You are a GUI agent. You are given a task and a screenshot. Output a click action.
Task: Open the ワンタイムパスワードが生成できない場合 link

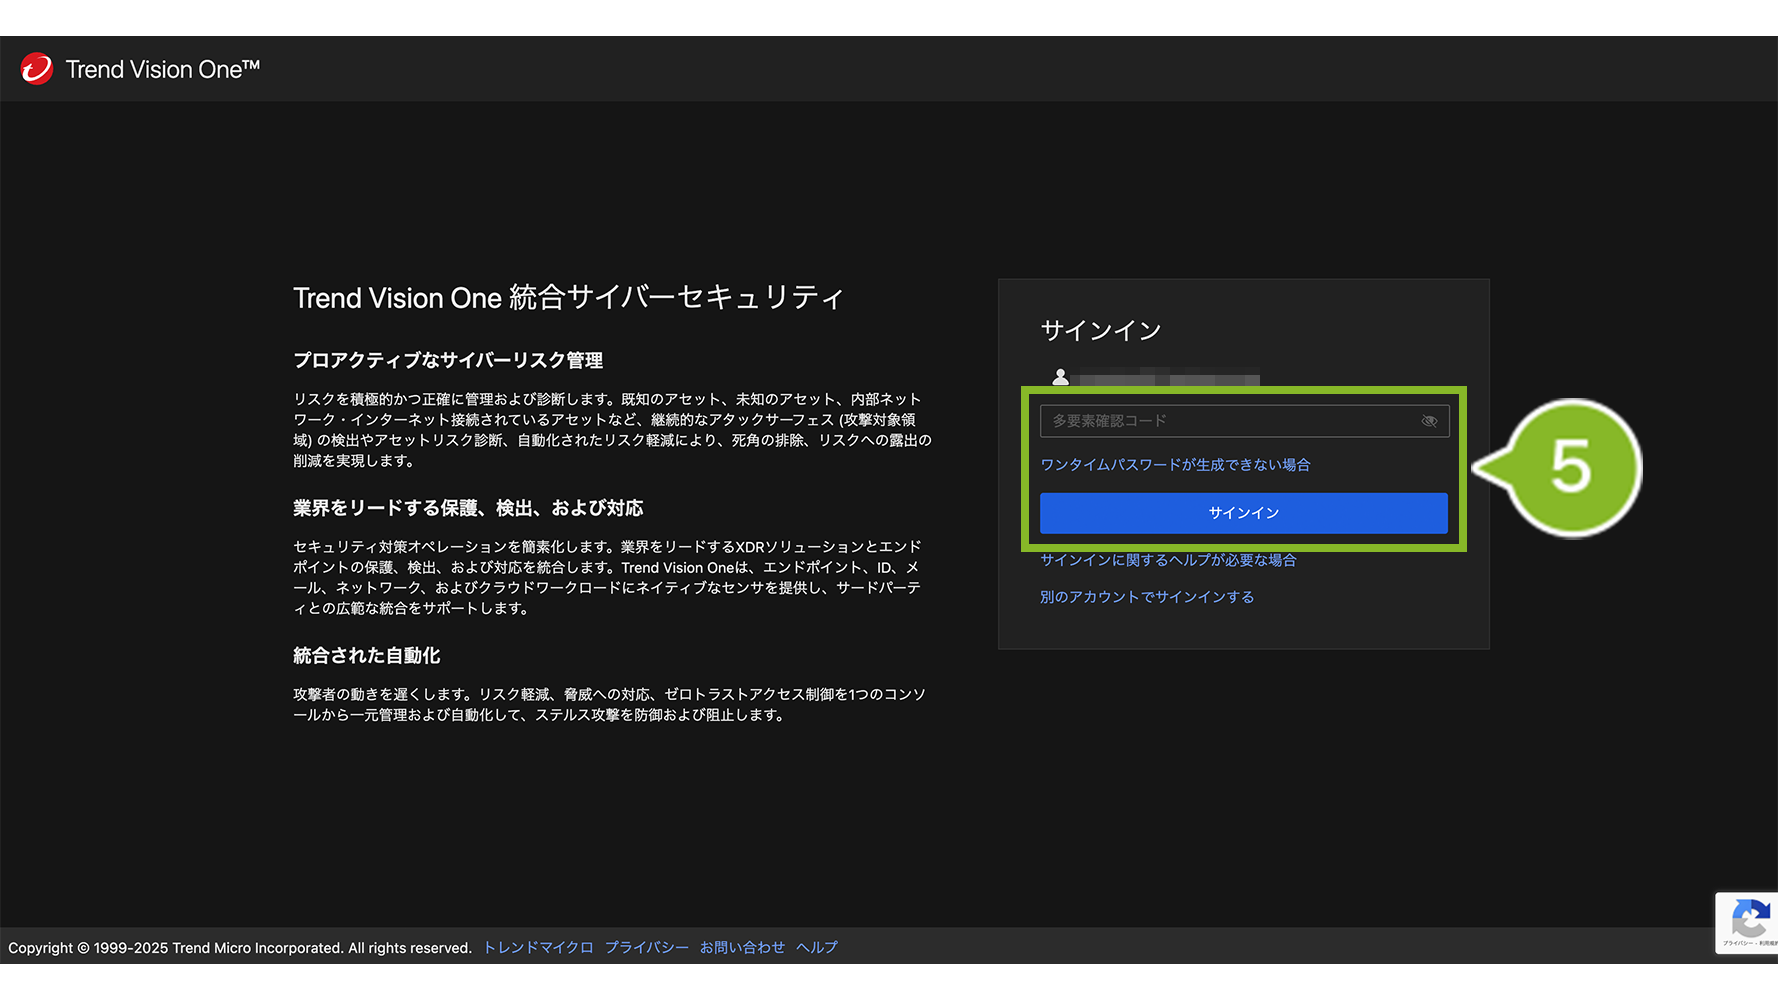click(1175, 465)
